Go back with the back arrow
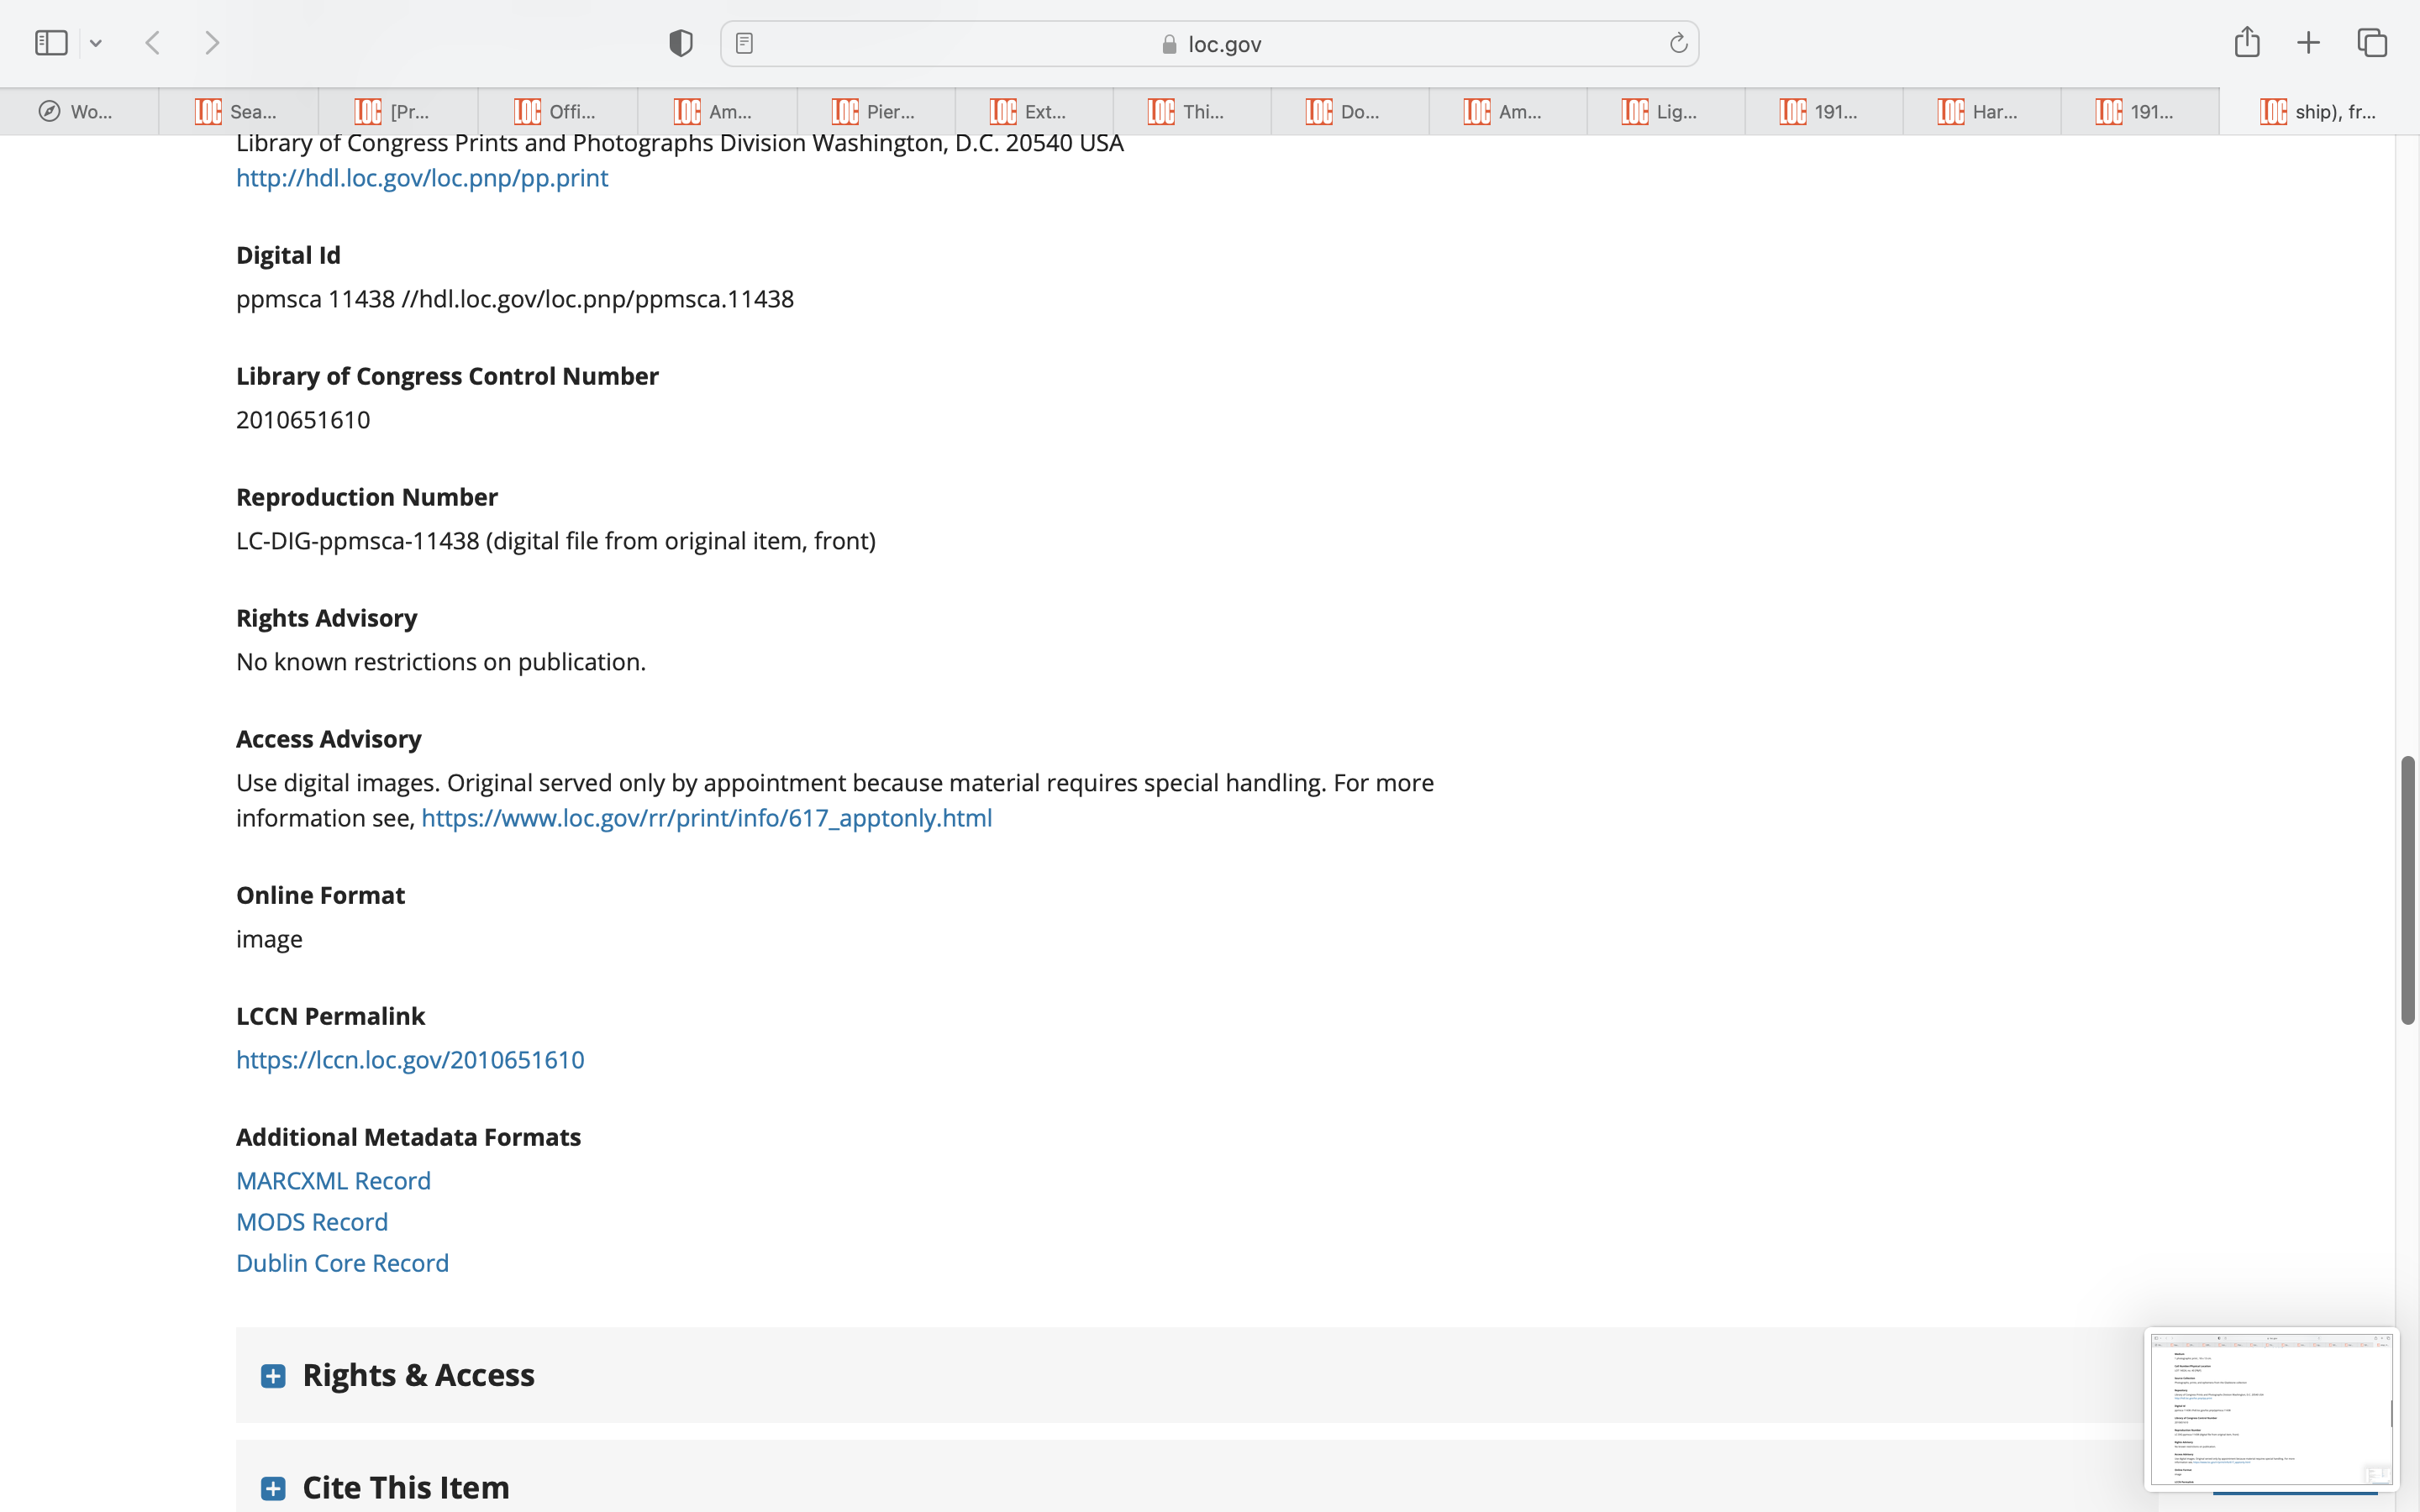Viewport: 2420px width, 1512px height. click(x=153, y=43)
